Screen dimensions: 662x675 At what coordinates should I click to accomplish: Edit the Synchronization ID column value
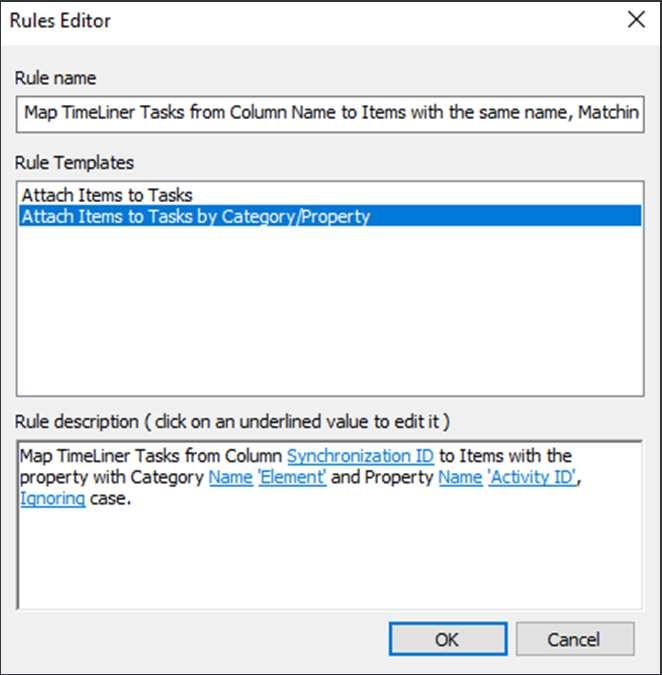click(x=360, y=457)
